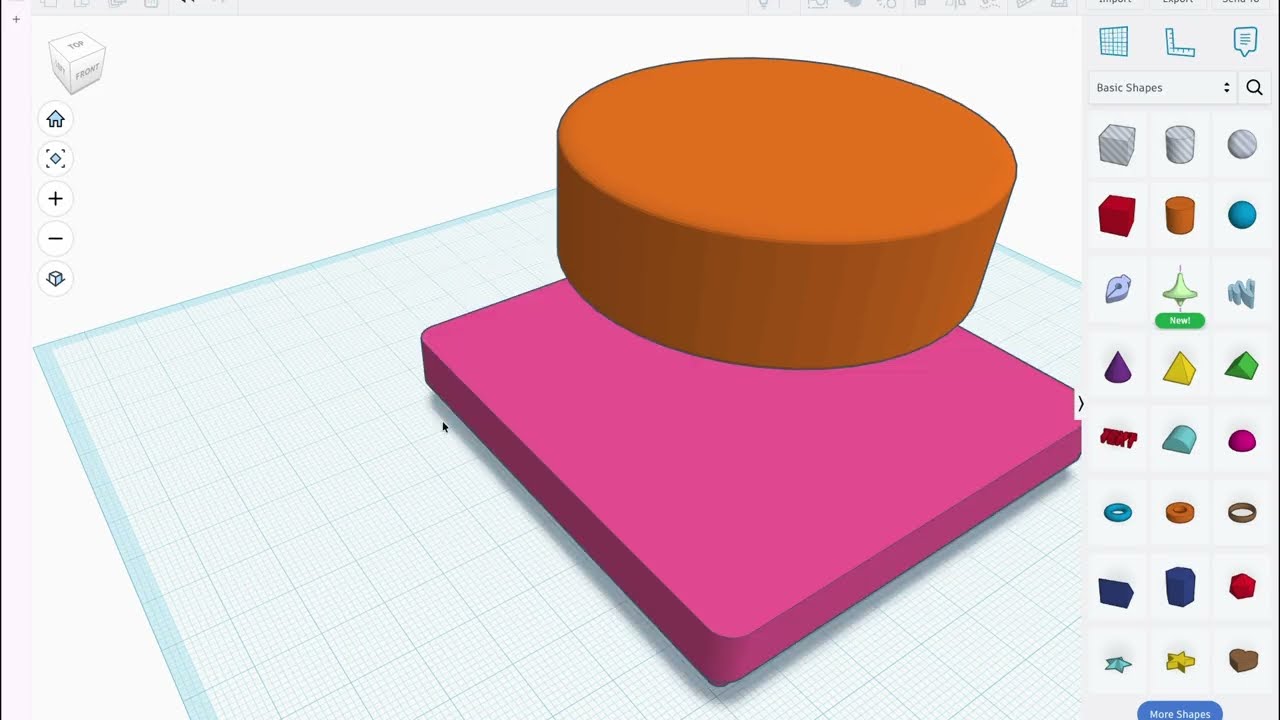1280x720 pixels.
Task: Select the orange cylinder on the workplane
Action: [x=786, y=215]
